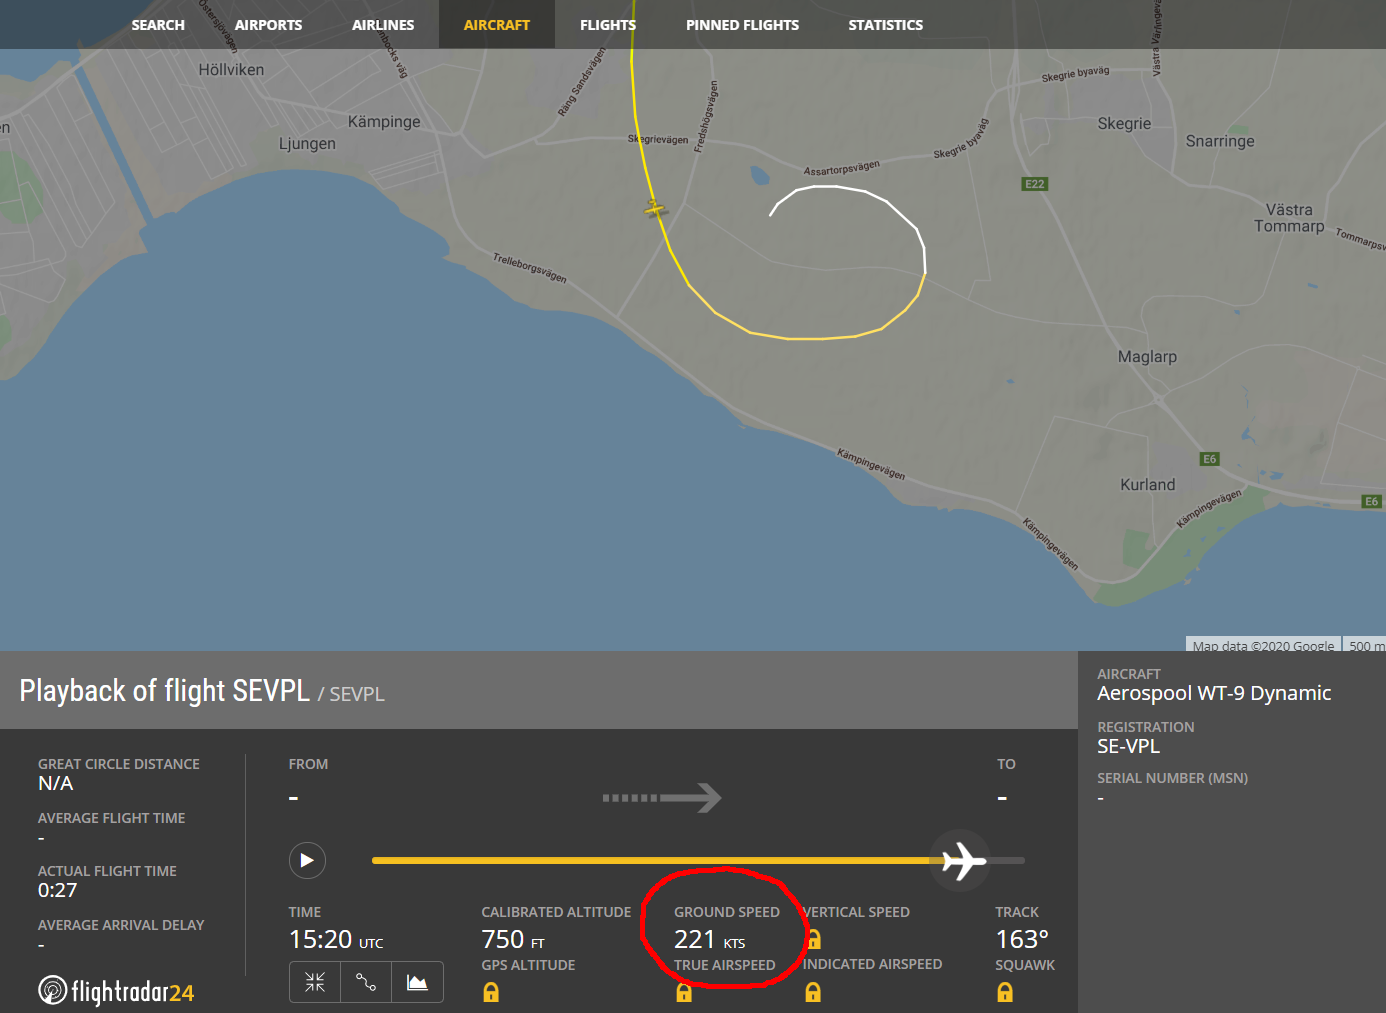Open the altitude graph chart icon

[x=417, y=982]
